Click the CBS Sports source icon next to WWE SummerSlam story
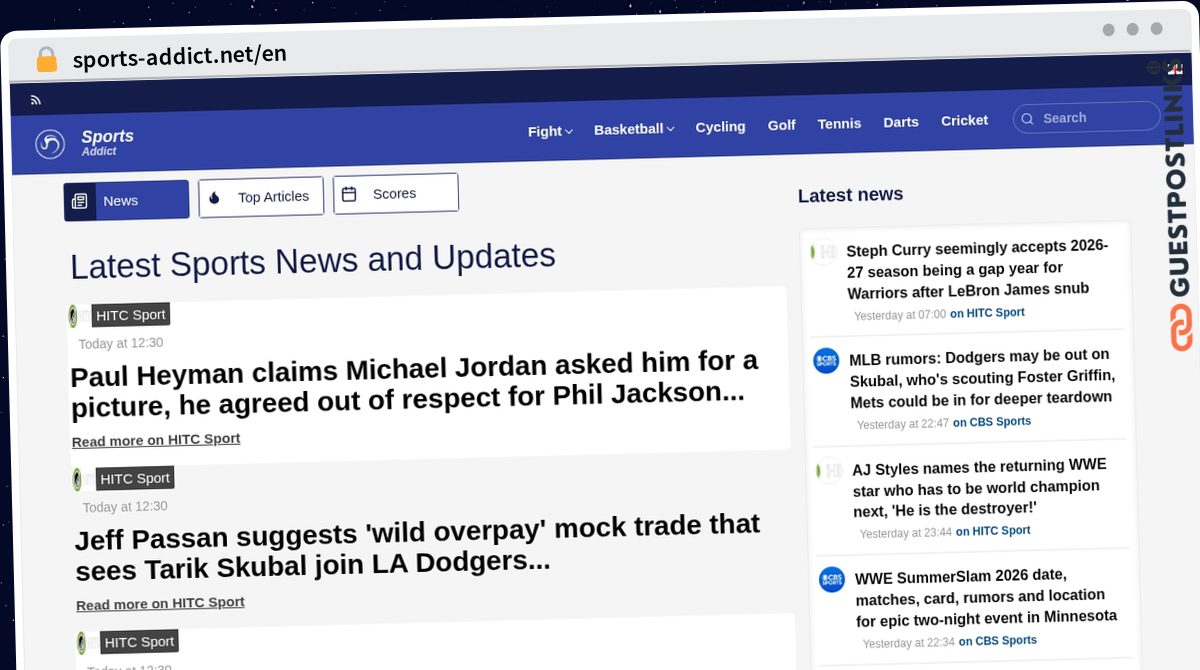Image resolution: width=1200 pixels, height=670 pixels. coord(832,579)
